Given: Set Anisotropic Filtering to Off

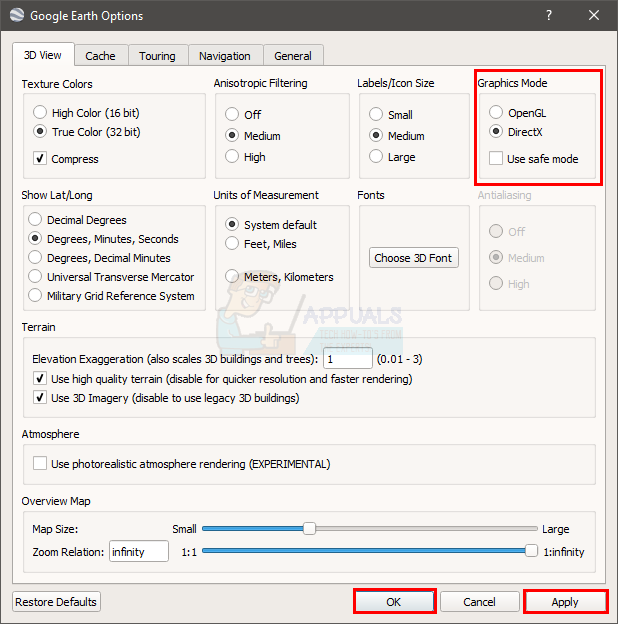Looking at the screenshot, I should click(x=232, y=114).
